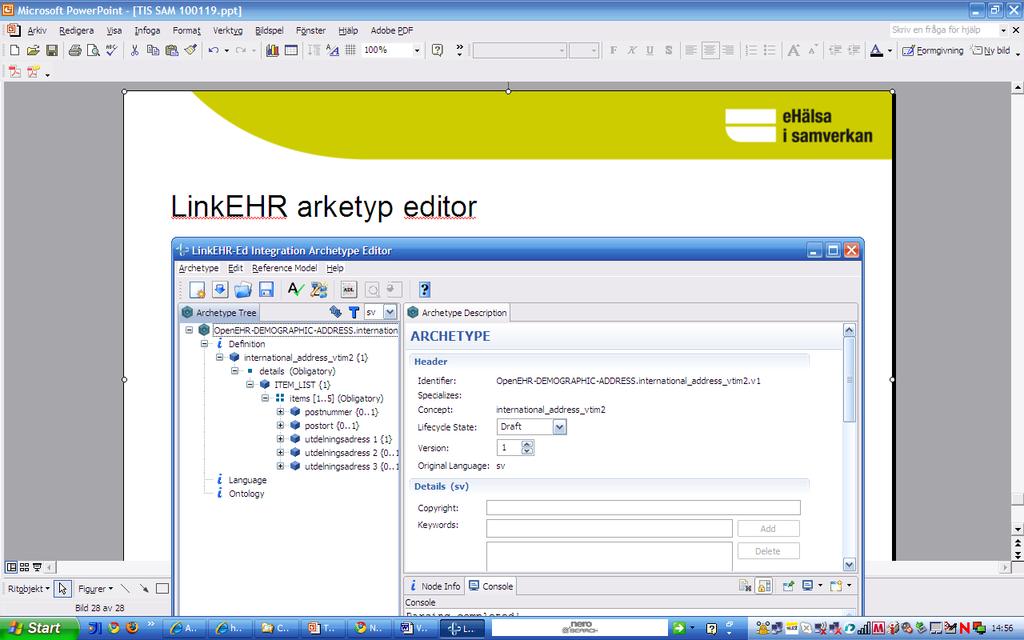
Task: Open Firefox from quick launch
Action: 132,628
